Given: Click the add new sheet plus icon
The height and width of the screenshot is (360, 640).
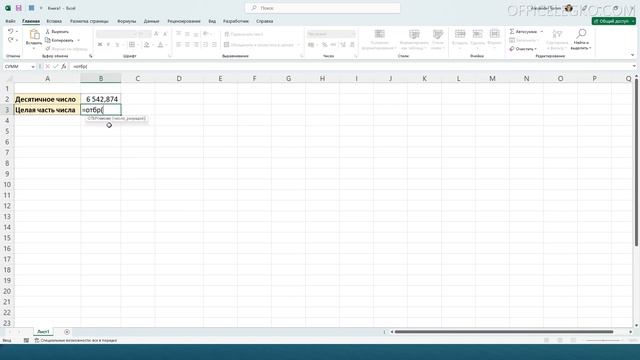Looking at the screenshot, I should click(x=67, y=332).
